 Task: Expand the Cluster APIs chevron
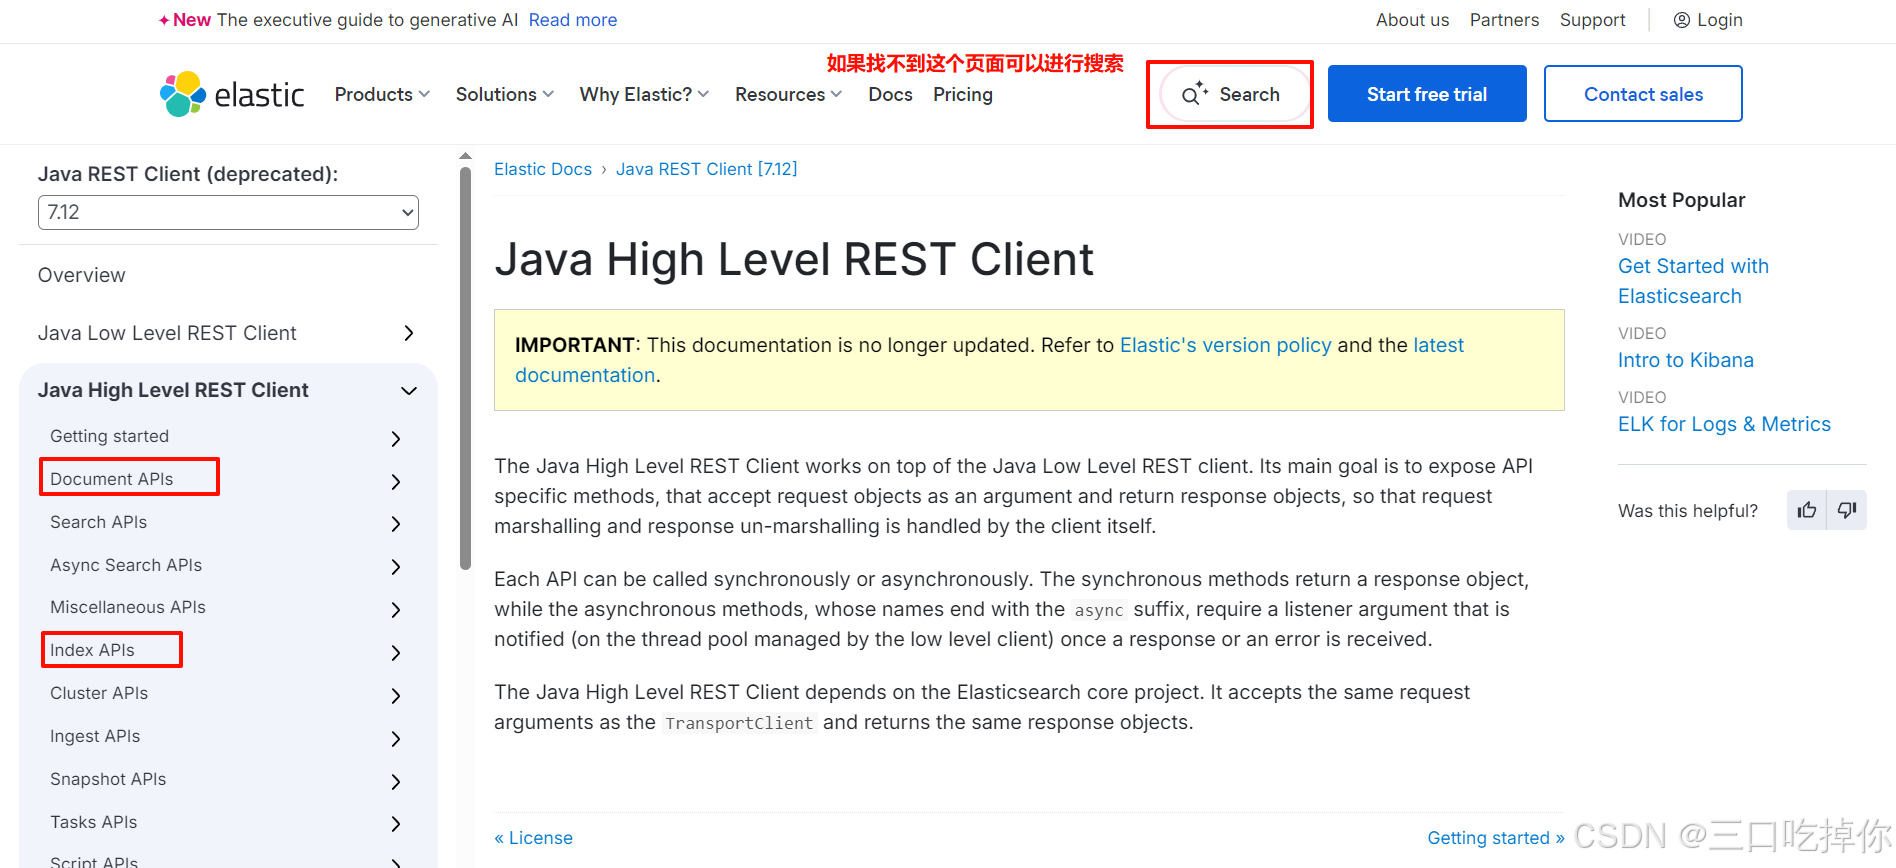tap(396, 696)
